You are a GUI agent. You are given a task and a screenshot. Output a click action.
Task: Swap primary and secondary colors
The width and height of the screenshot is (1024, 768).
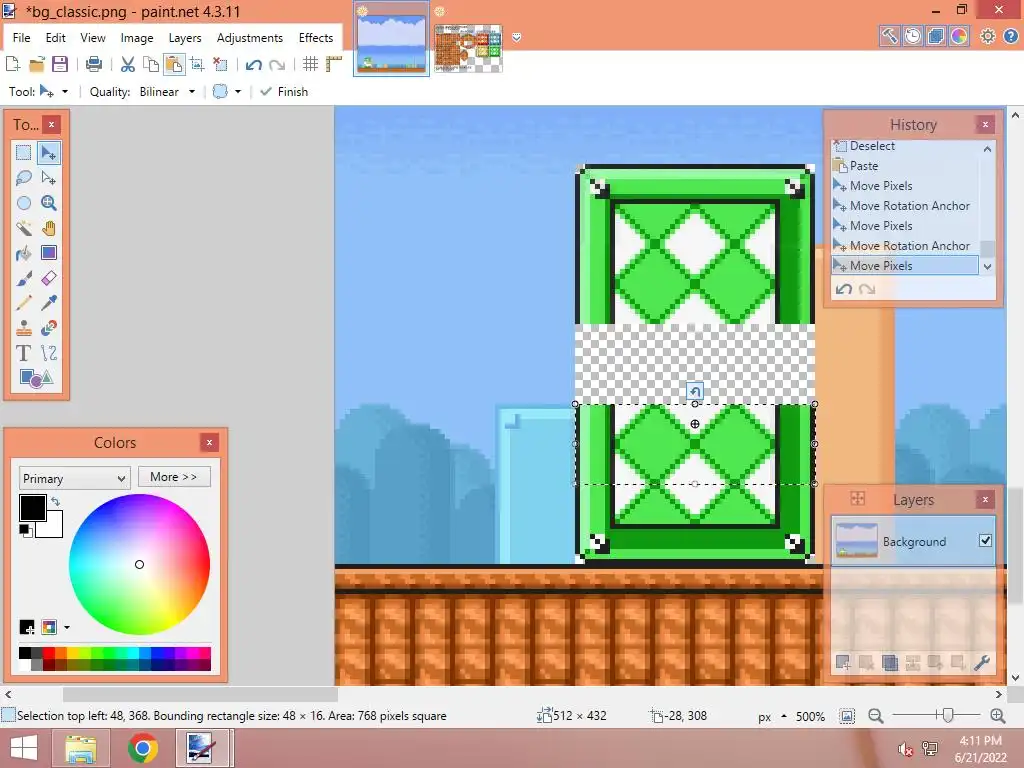tap(56, 501)
